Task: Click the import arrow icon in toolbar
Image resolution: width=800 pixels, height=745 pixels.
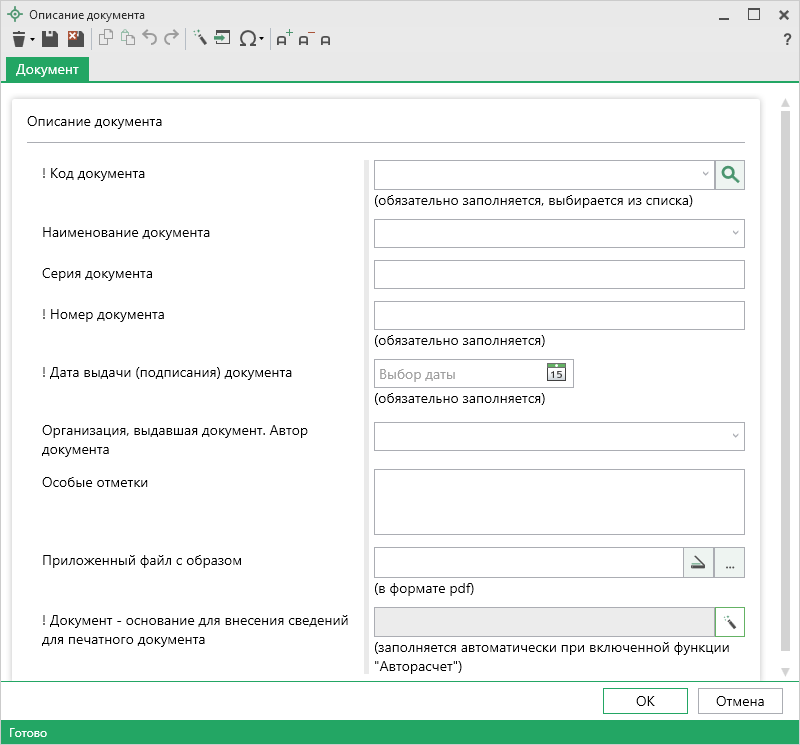Action: 223,39
